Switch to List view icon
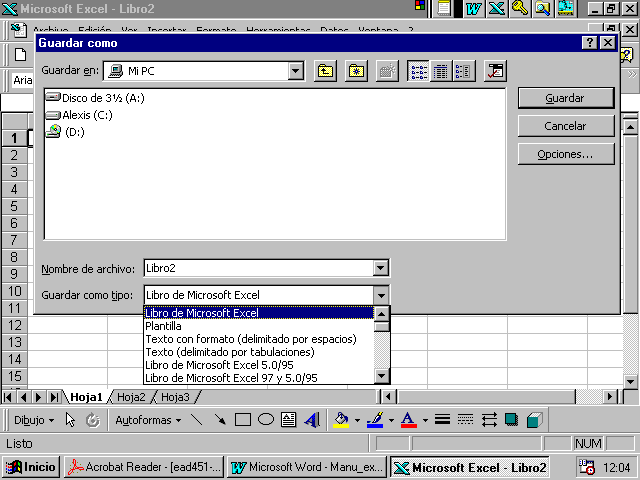 (418, 71)
